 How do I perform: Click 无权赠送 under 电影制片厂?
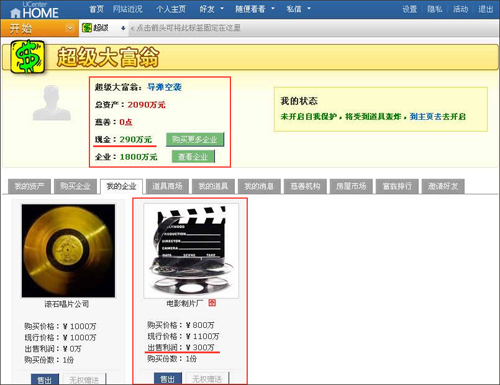tap(207, 379)
